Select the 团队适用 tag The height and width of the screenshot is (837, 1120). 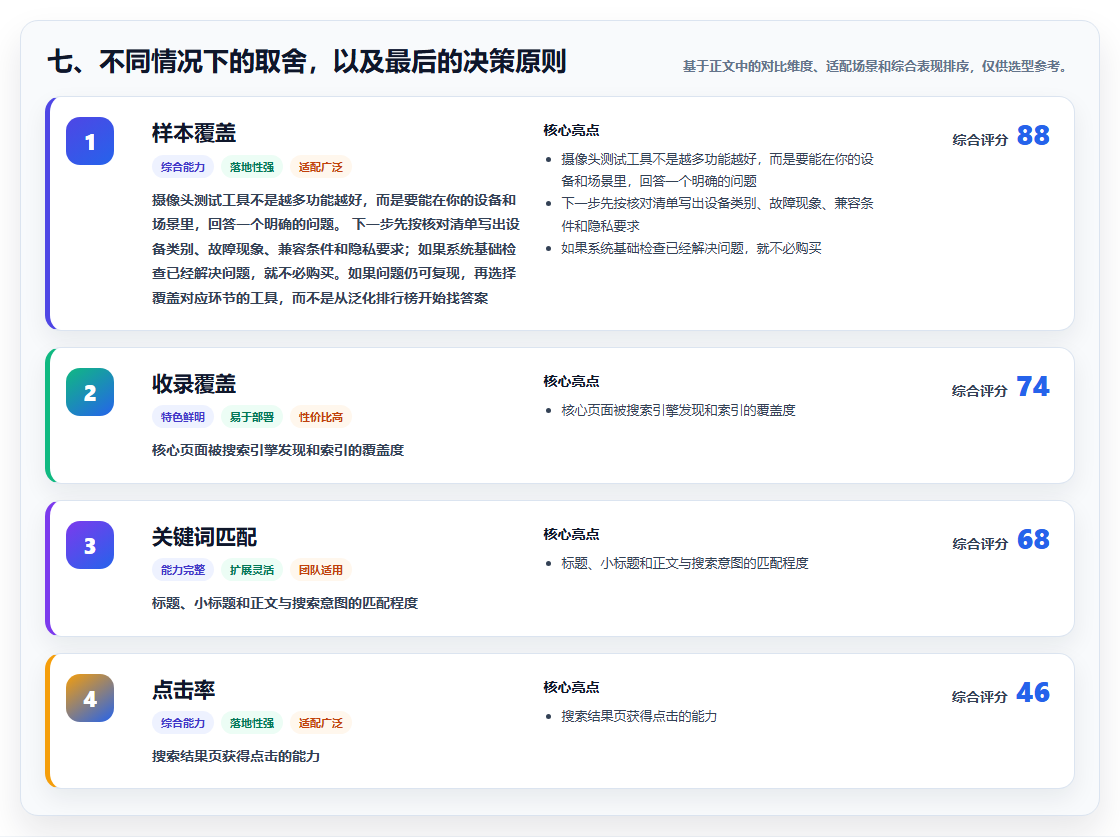point(321,570)
